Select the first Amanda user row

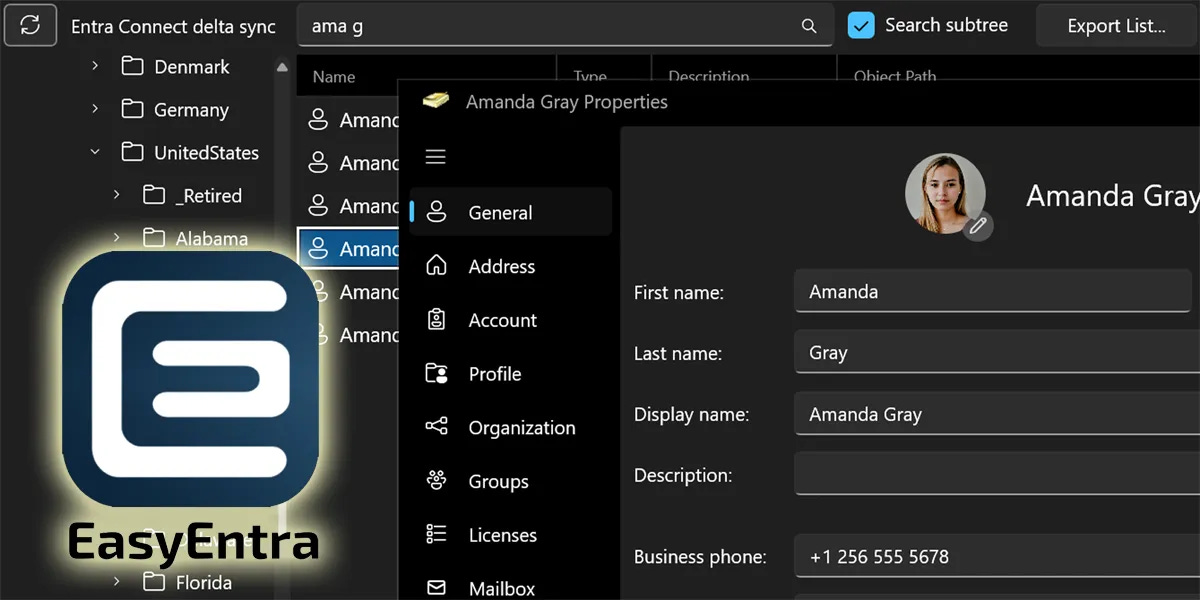pyautogui.click(x=349, y=120)
